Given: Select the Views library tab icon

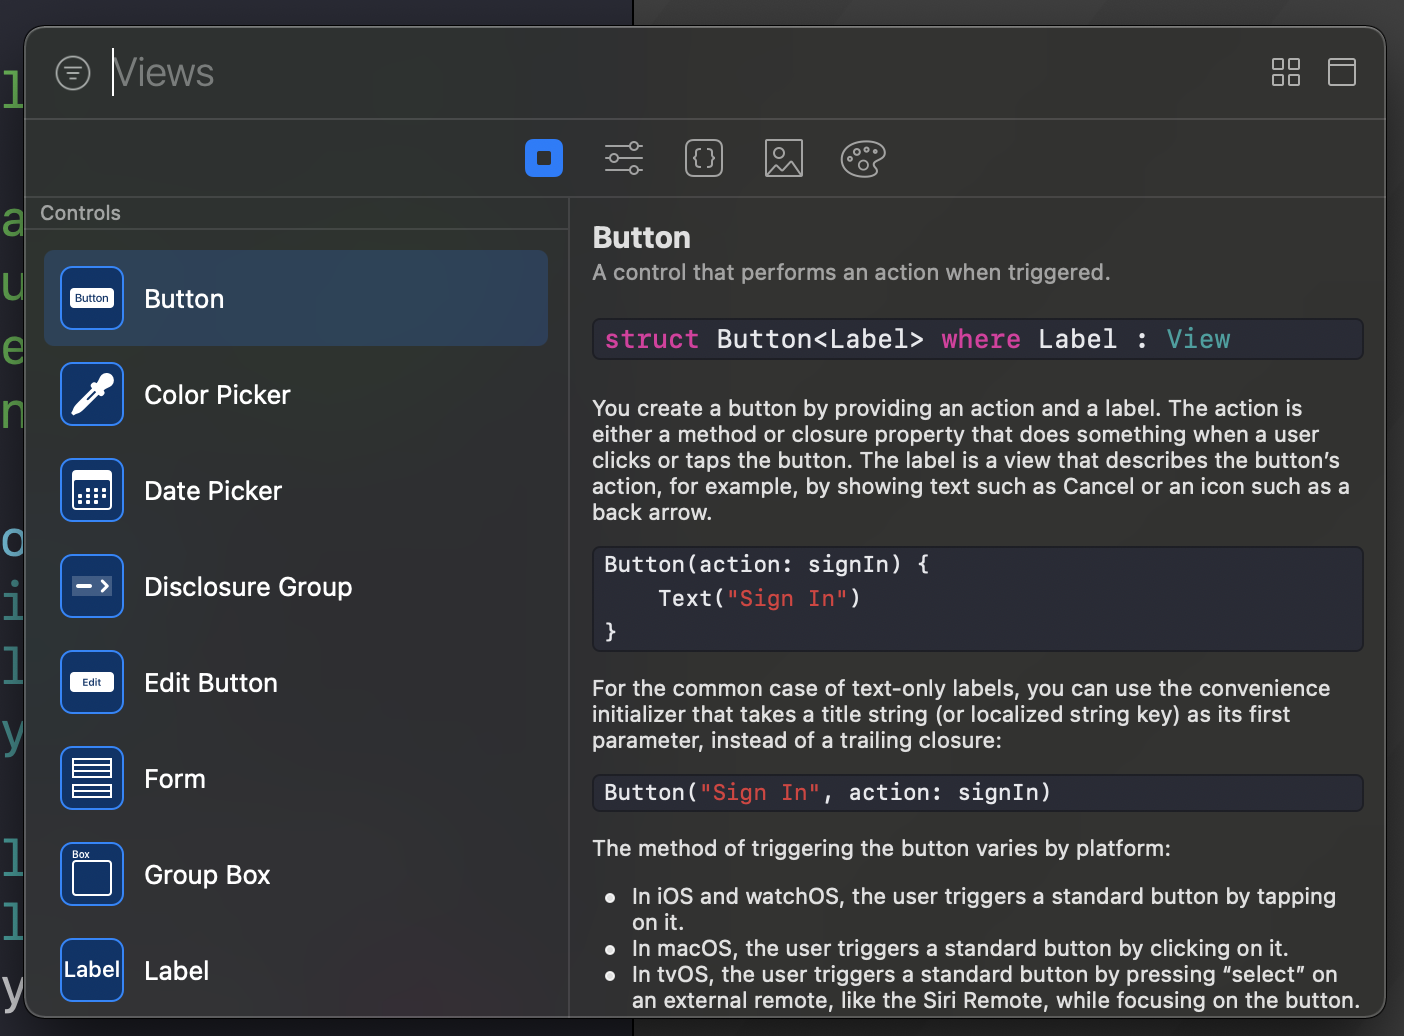Looking at the screenshot, I should pos(544,158).
